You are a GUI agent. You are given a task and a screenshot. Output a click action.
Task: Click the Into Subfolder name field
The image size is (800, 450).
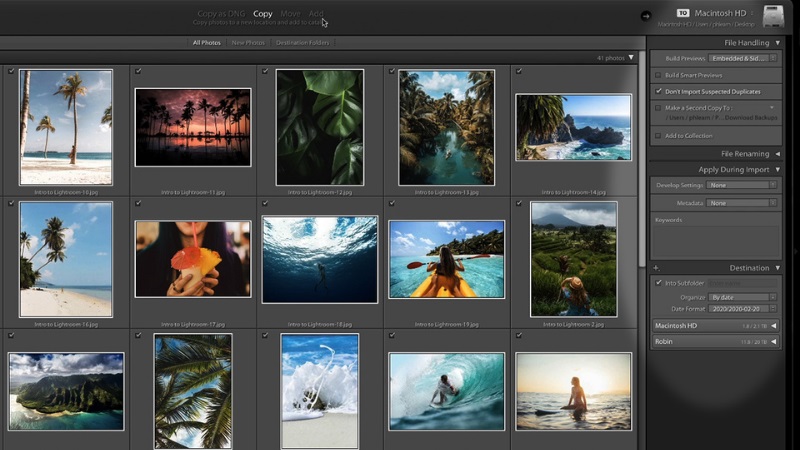click(742, 283)
